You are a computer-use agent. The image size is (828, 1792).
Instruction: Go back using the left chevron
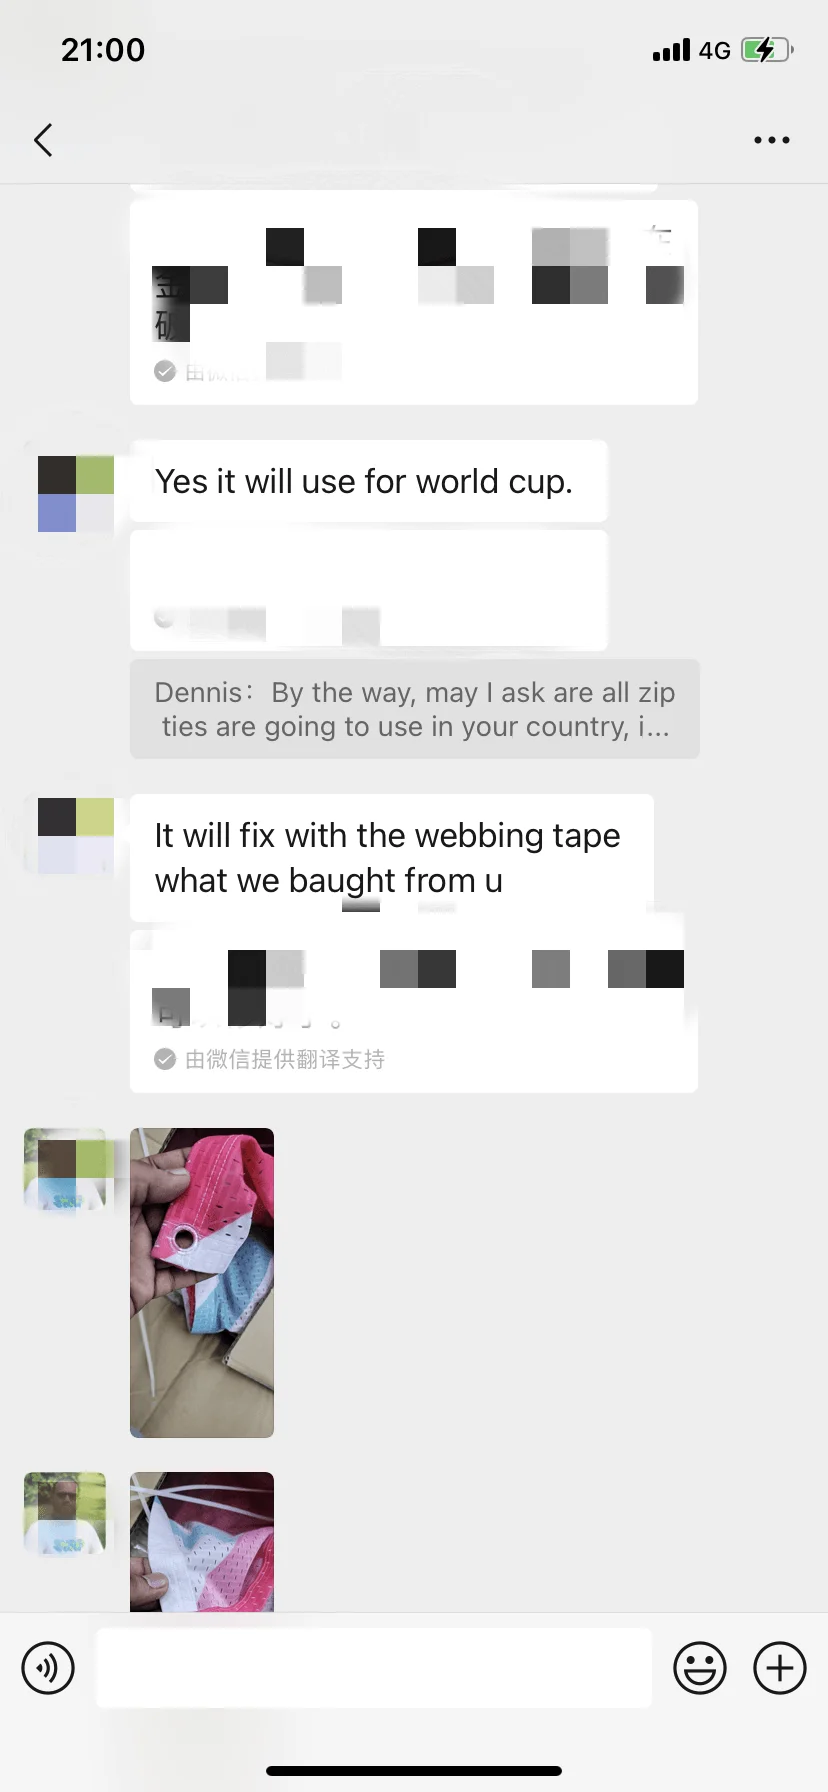pos(43,140)
